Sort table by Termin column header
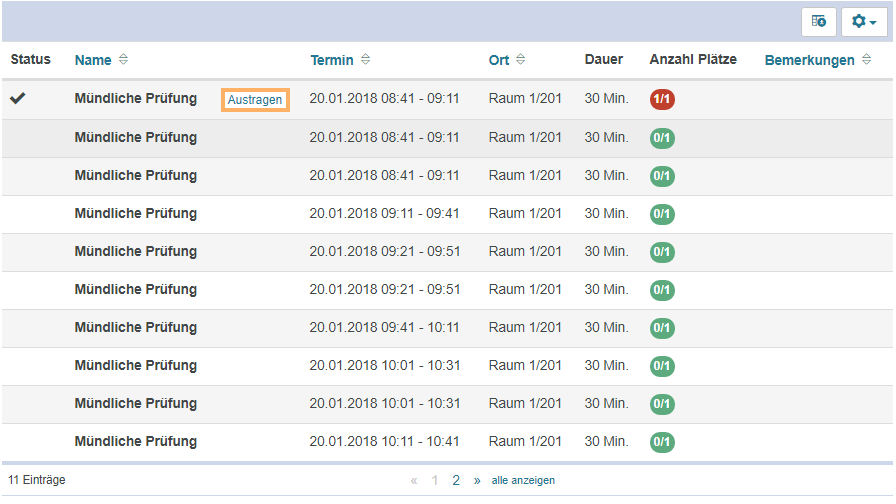896x504 pixels. coord(332,60)
